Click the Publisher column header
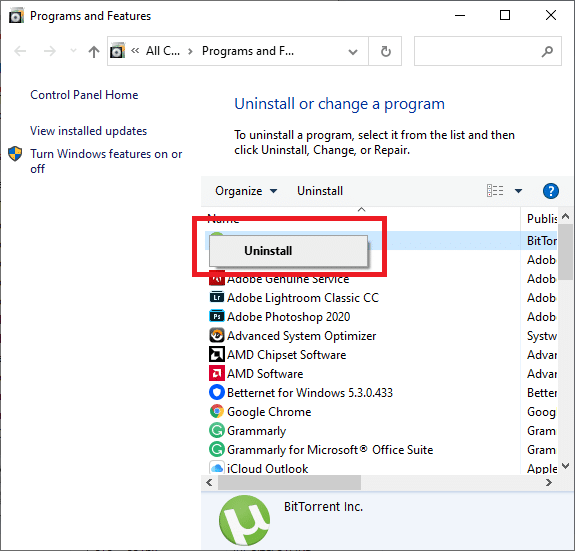The width and height of the screenshot is (575, 551). click(541, 218)
